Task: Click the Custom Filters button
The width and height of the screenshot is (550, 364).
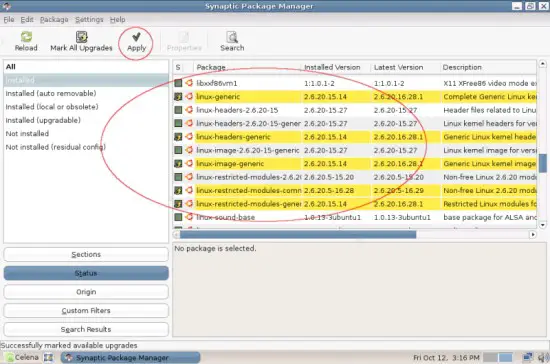Action: click(86, 310)
